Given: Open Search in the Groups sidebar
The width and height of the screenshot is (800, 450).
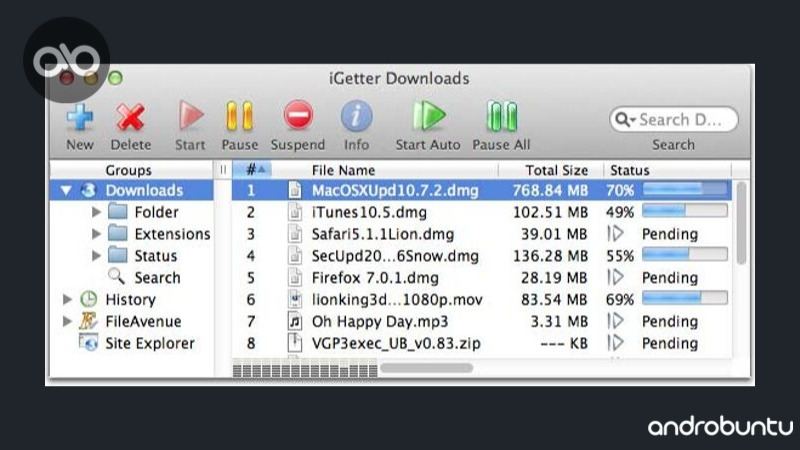Looking at the screenshot, I should tap(157, 278).
